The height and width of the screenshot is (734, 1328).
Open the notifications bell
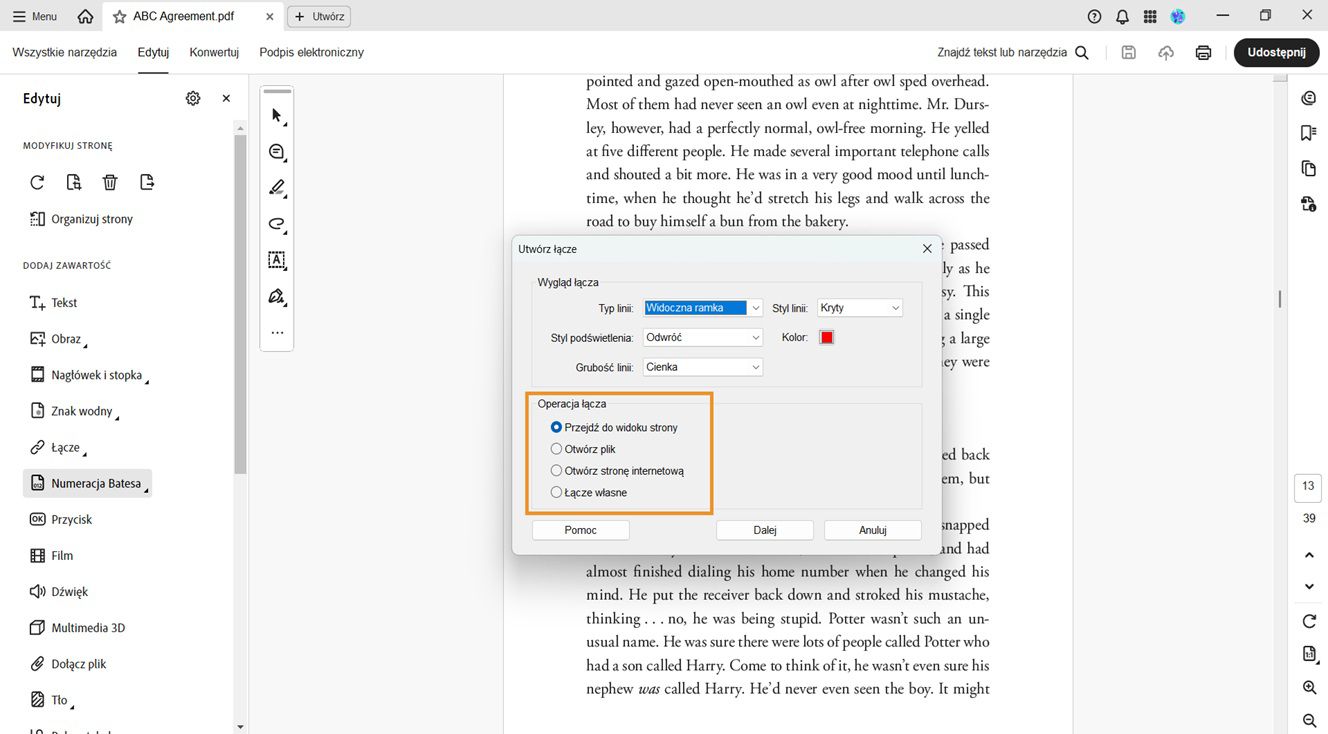[1122, 17]
